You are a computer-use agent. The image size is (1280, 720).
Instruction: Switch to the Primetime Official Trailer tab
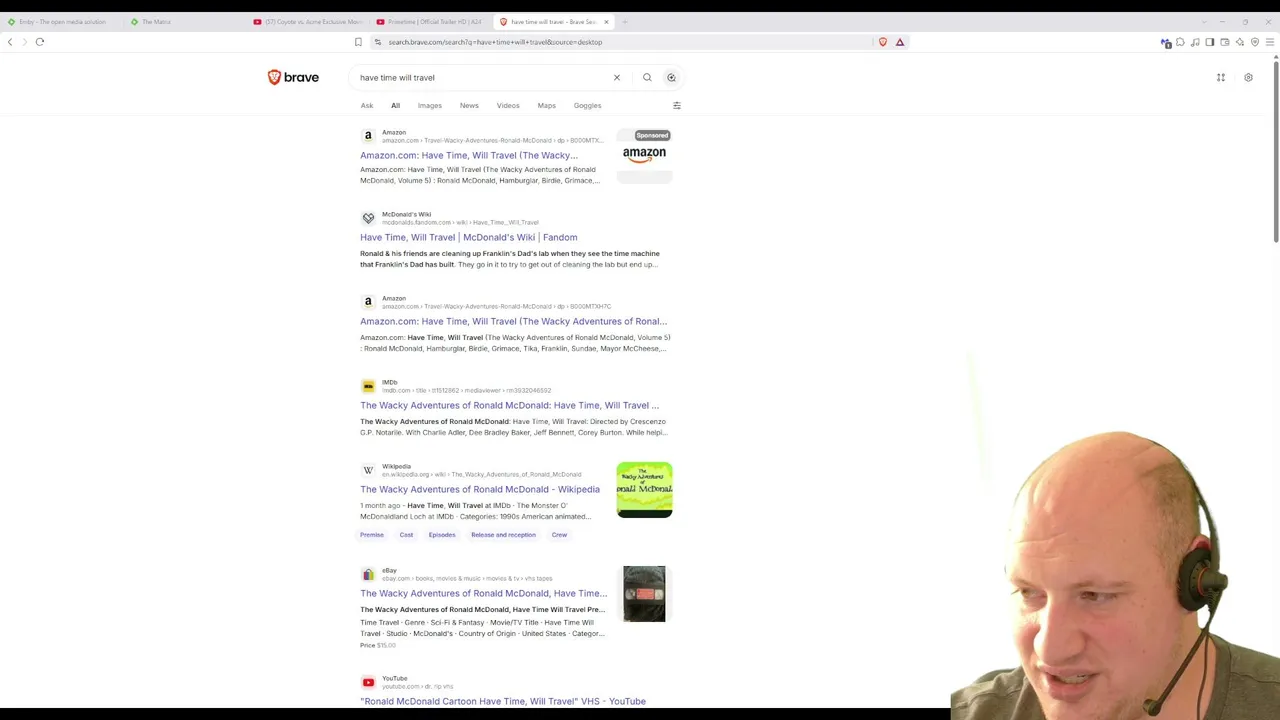coord(431,21)
